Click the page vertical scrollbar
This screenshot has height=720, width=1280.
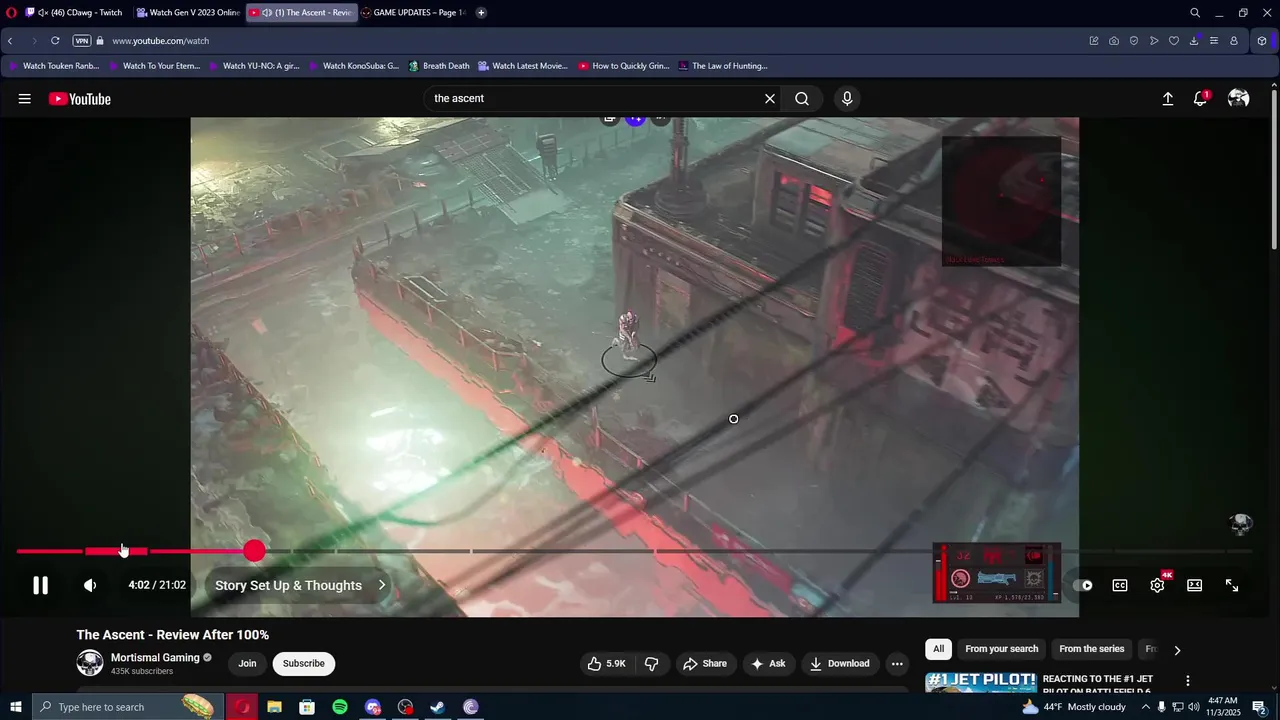point(1274,170)
